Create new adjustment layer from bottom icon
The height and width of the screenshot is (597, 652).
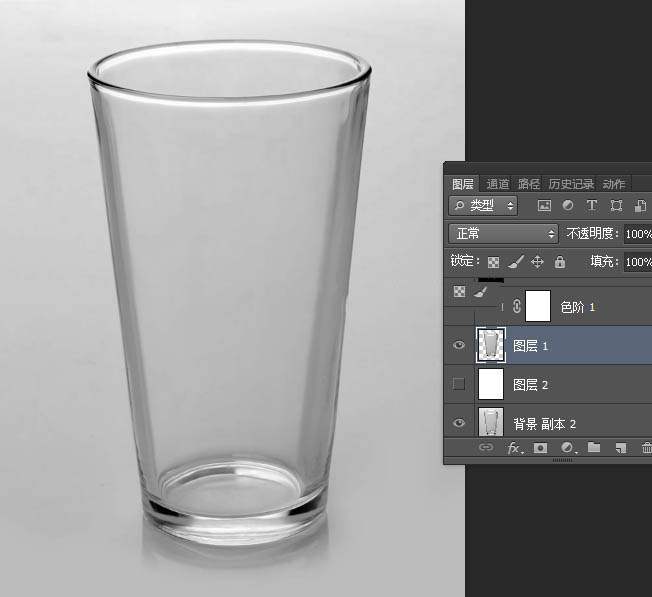[x=567, y=448]
